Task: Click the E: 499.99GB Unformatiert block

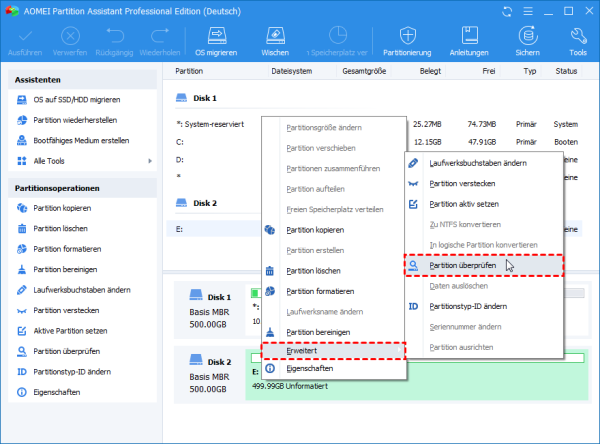Action: (x=417, y=375)
